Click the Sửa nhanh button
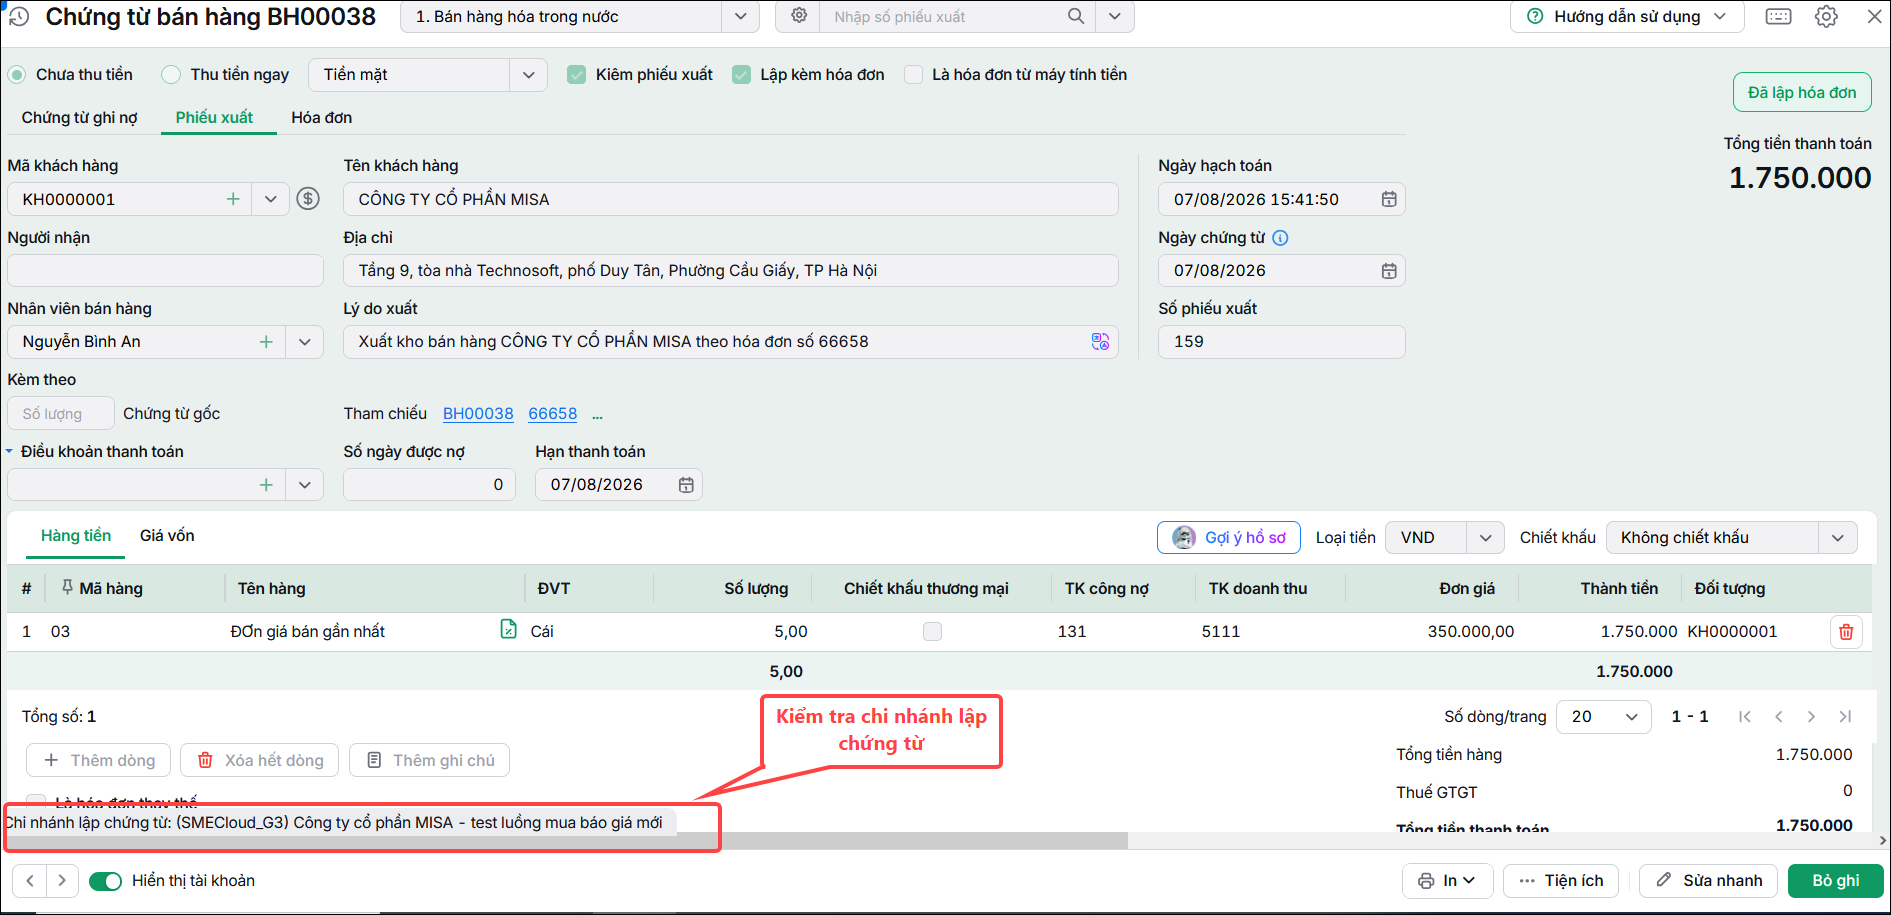This screenshot has width=1891, height=915. 1709,881
